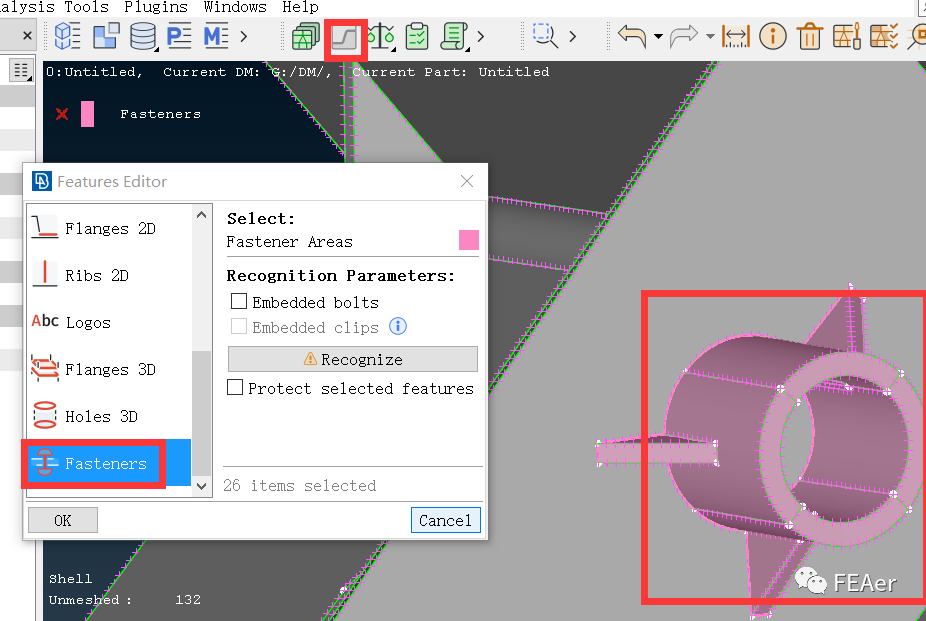Click the info icon beside Embedded clips
Image resolution: width=926 pixels, height=621 pixels.
398,326
